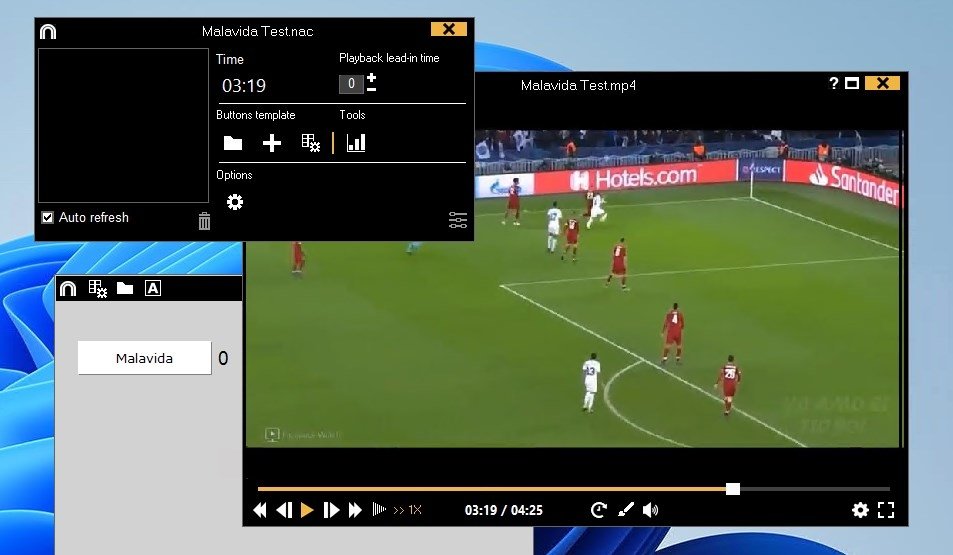
Task: Open the sliders adjustment icon in Malavida Test.nac
Action: click(x=458, y=220)
